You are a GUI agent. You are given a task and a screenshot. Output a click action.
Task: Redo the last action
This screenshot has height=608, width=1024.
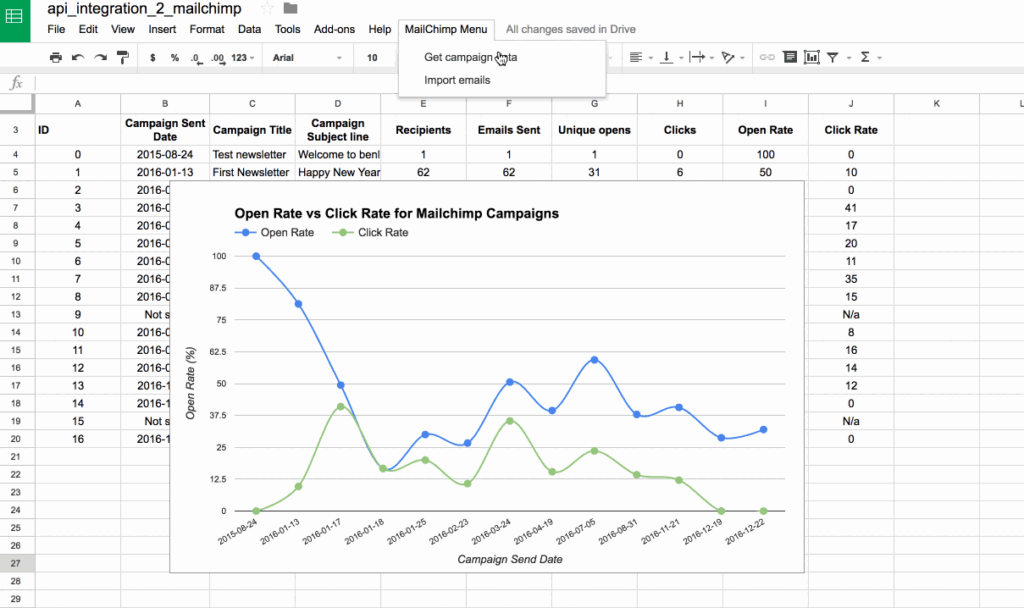100,57
